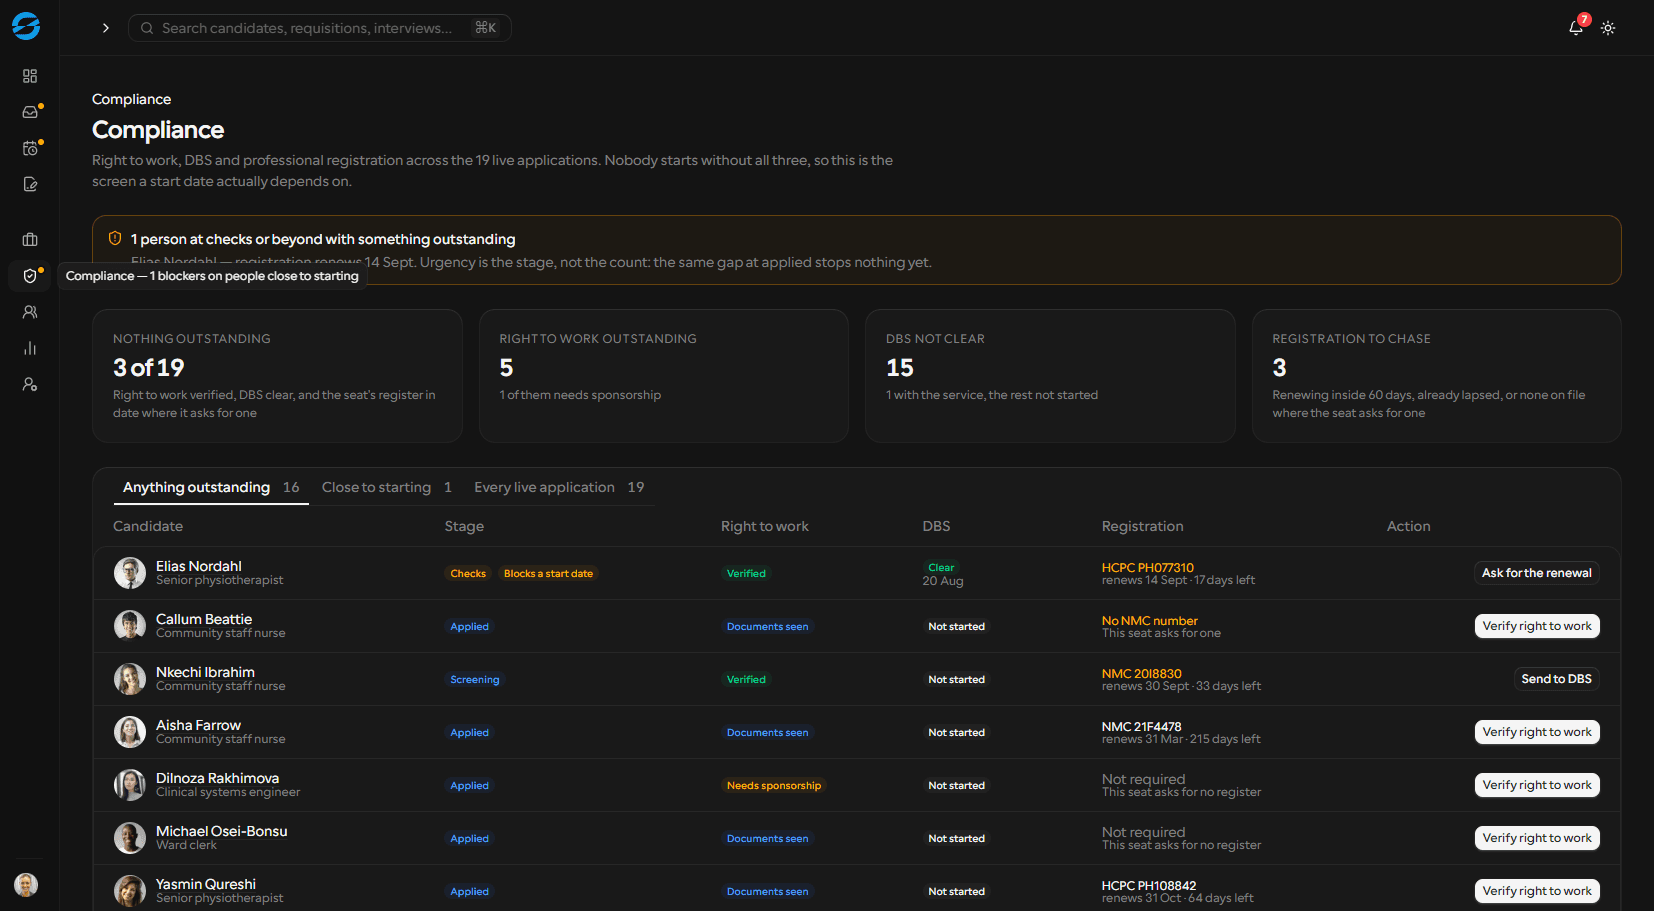Viewport: 1654px width, 911px height.
Task: Click Verify right to work for Callum Beattie
Action: point(1536,626)
